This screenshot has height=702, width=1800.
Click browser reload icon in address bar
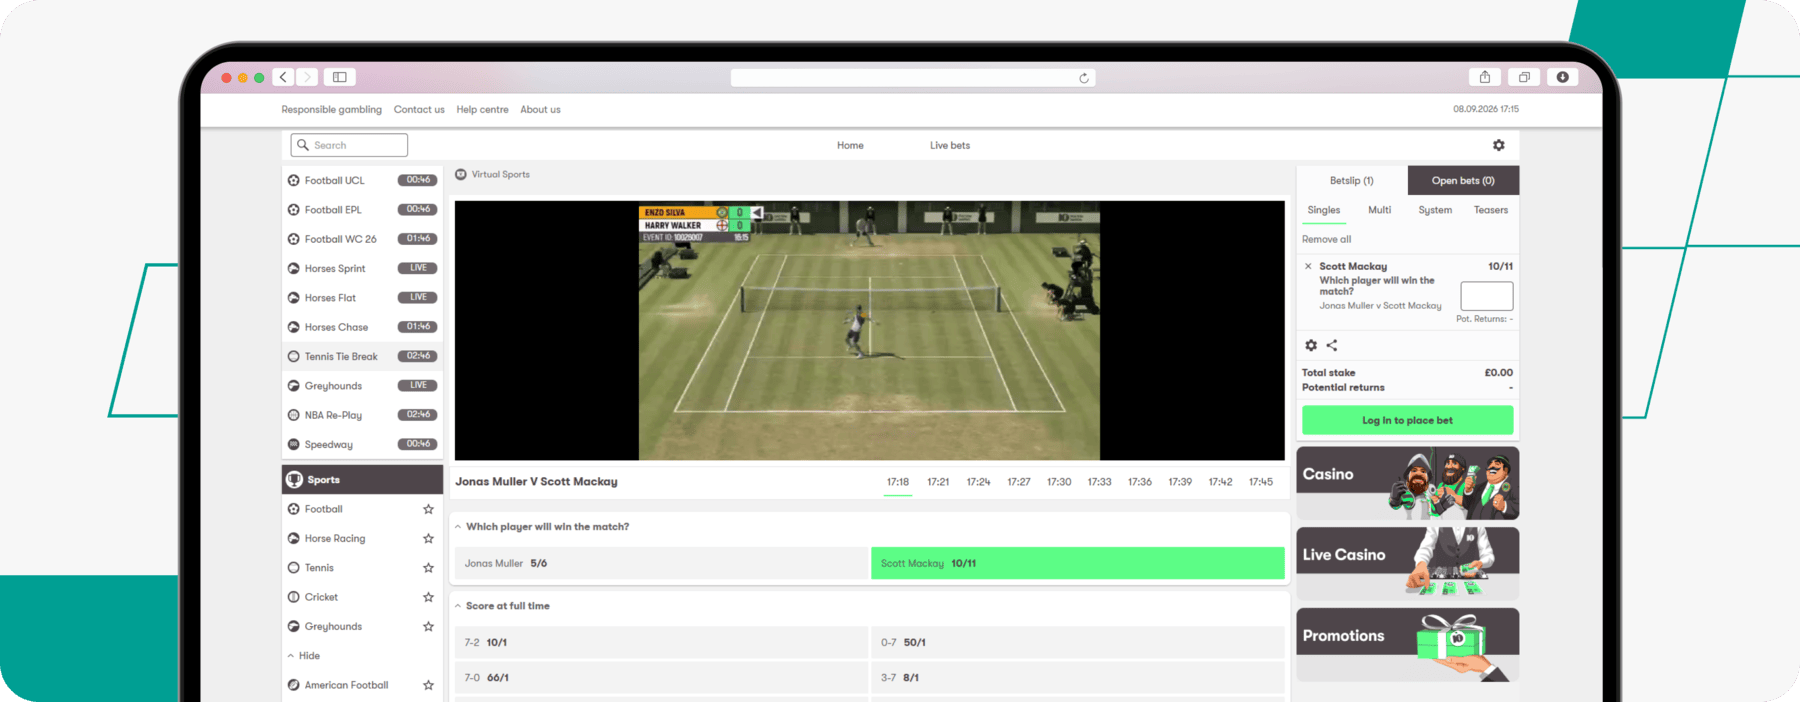(x=1084, y=78)
